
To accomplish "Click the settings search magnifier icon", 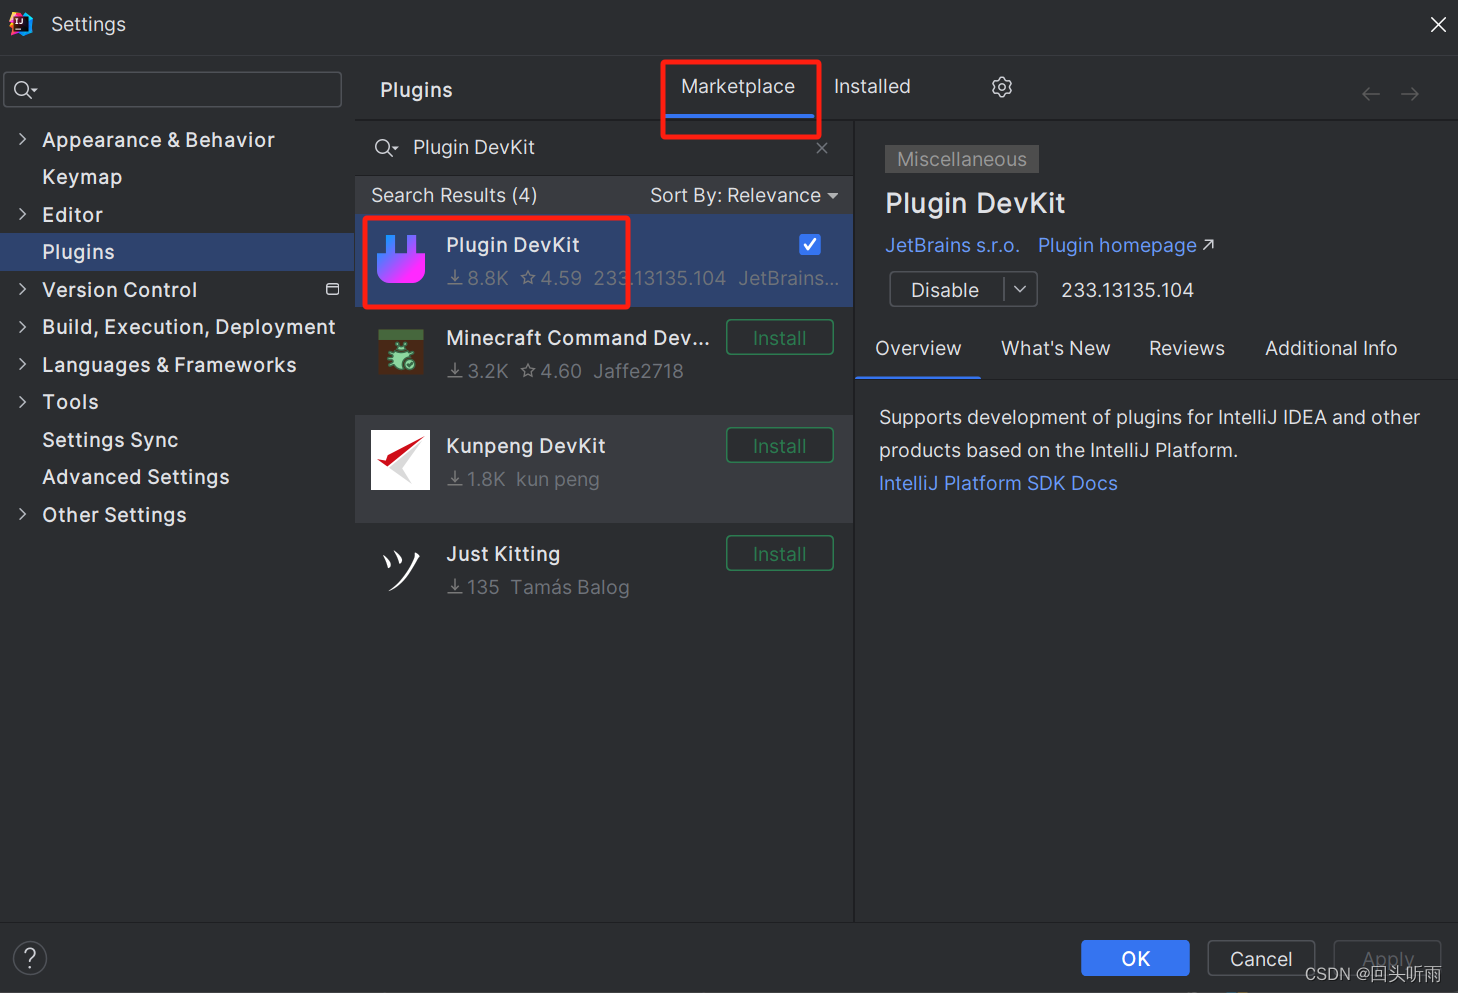I will (25, 90).
